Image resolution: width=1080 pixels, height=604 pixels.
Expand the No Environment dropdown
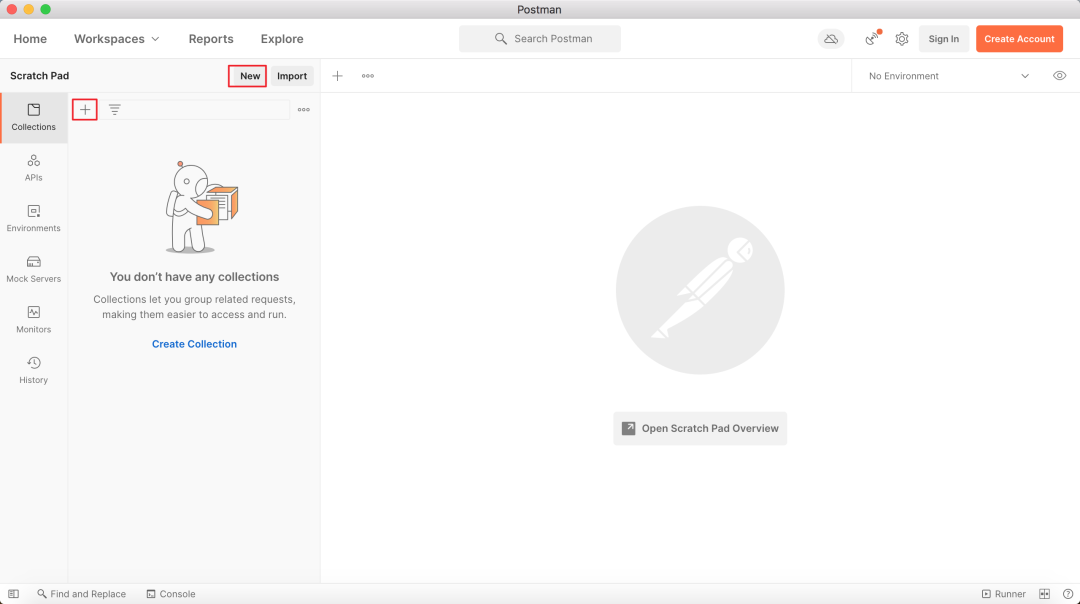(x=948, y=76)
